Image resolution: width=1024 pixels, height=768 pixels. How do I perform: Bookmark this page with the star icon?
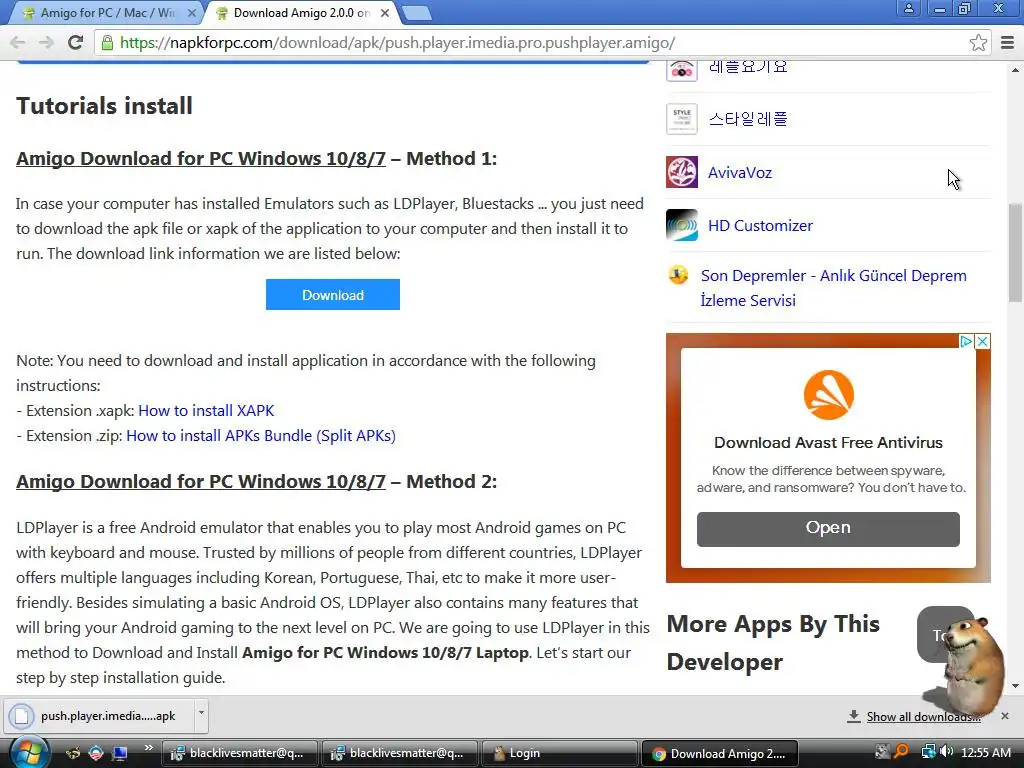978,43
